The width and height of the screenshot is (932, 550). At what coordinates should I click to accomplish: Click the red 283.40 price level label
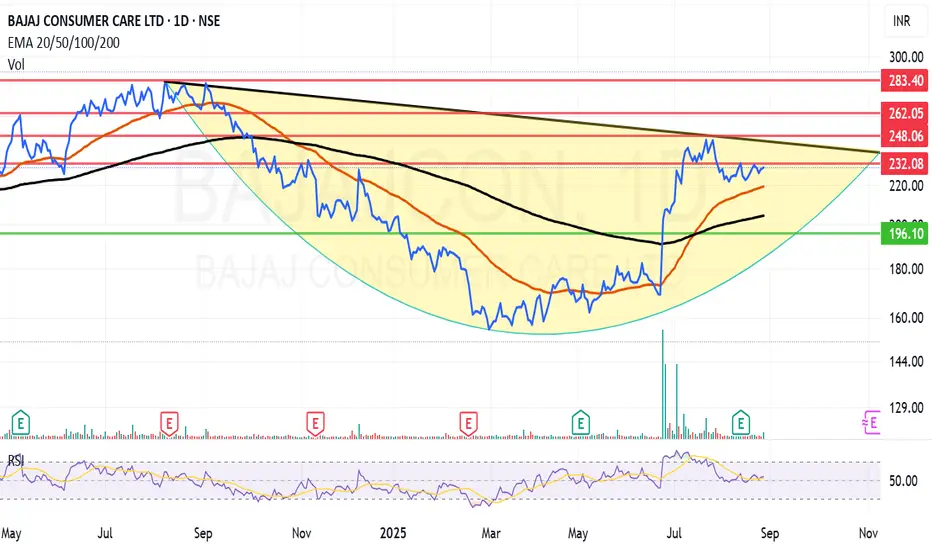click(905, 80)
